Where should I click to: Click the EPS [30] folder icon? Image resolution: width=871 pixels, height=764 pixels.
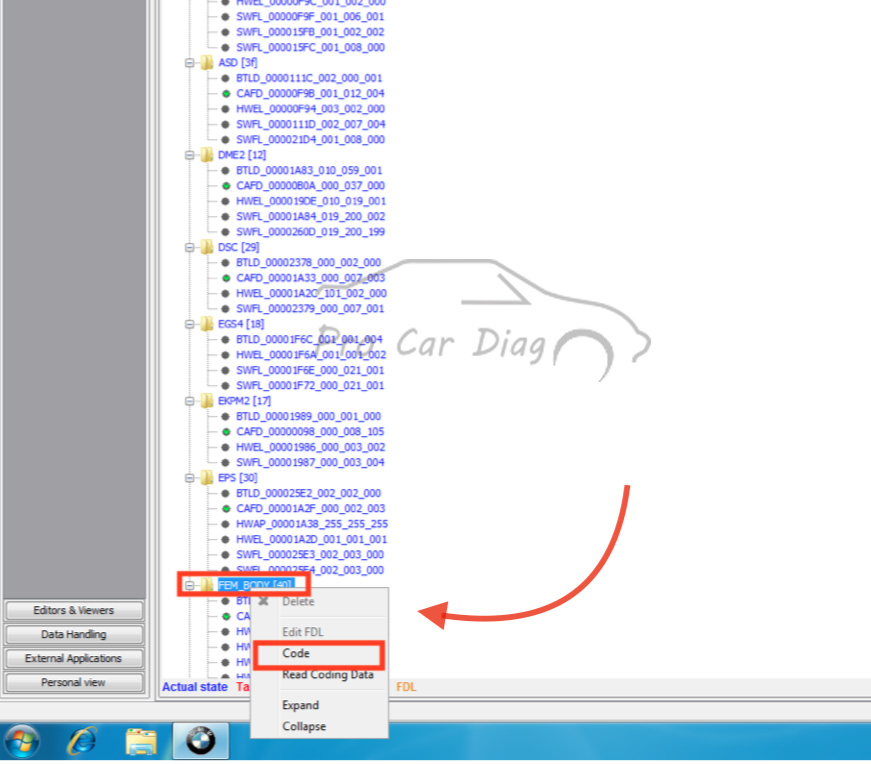[x=207, y=477]
